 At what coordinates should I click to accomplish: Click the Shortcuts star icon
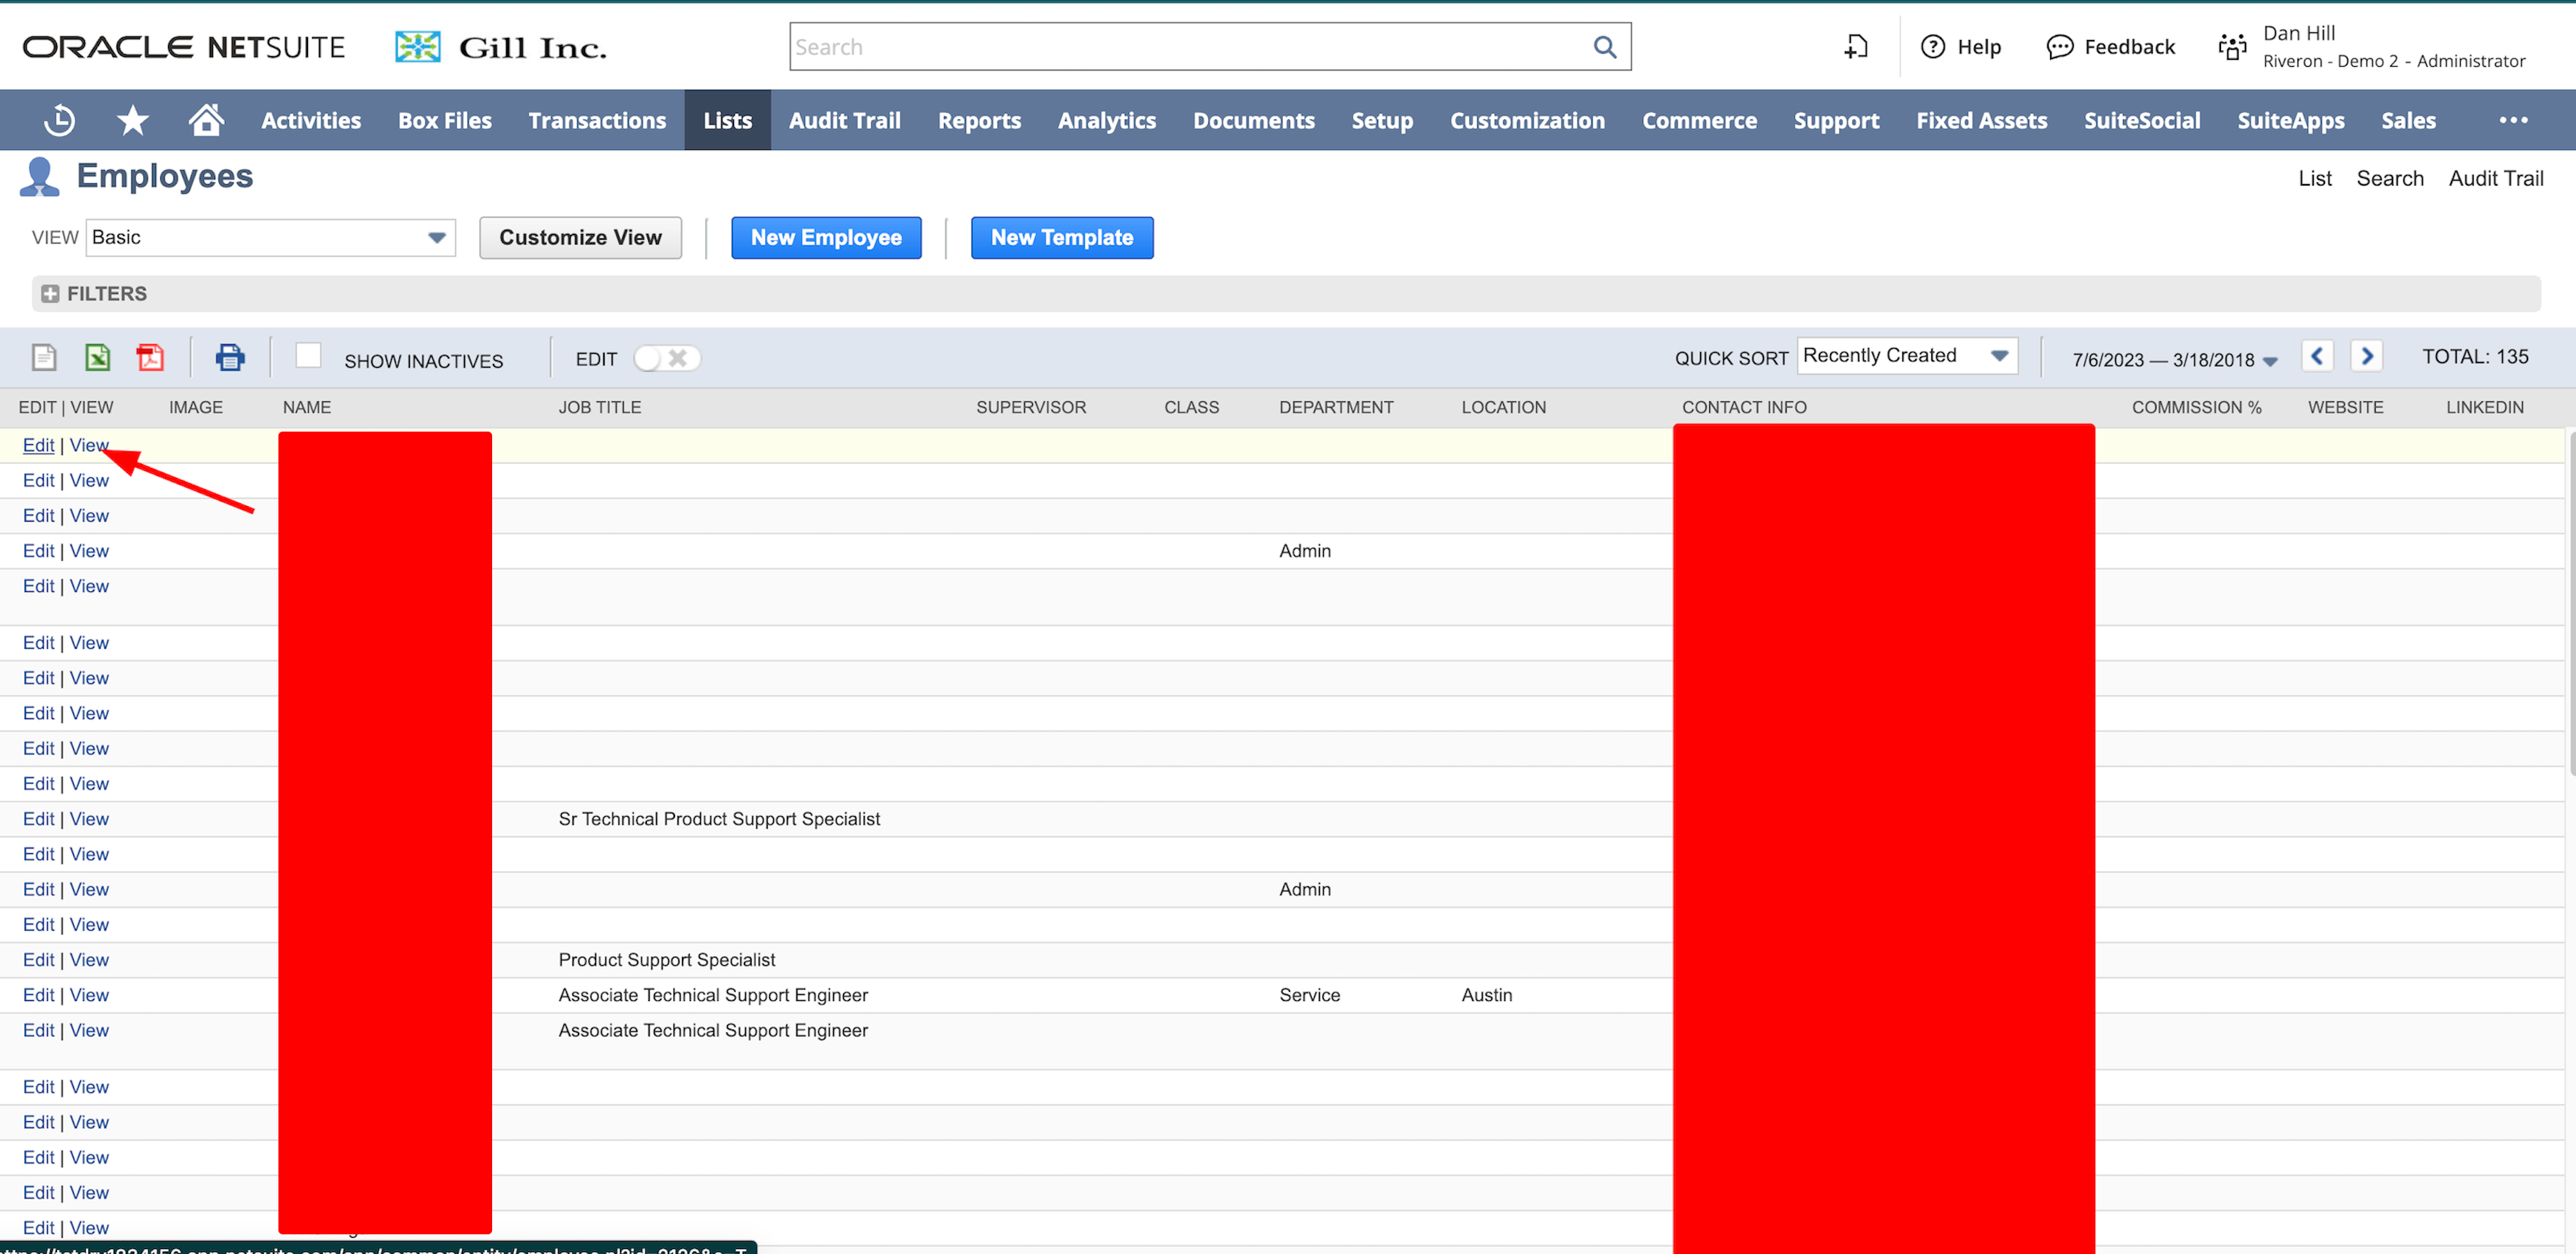[132, 120]
